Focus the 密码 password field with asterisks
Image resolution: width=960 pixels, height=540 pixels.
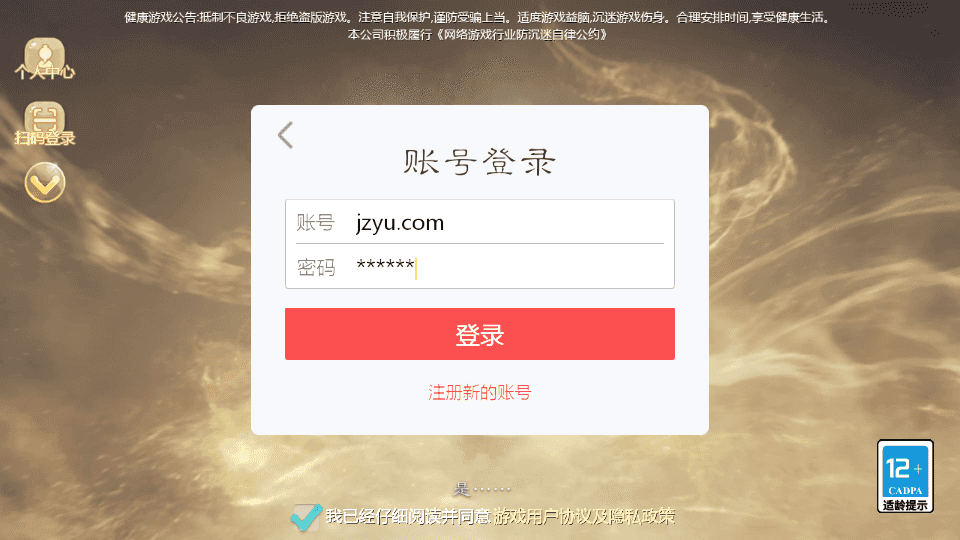coord(480,266)
